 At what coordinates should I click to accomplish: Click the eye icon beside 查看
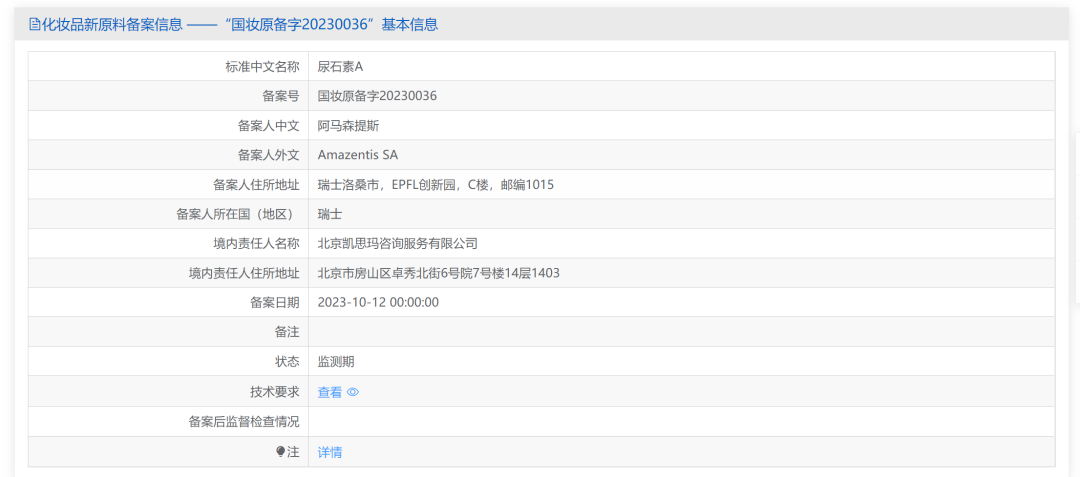coord(352,392)
